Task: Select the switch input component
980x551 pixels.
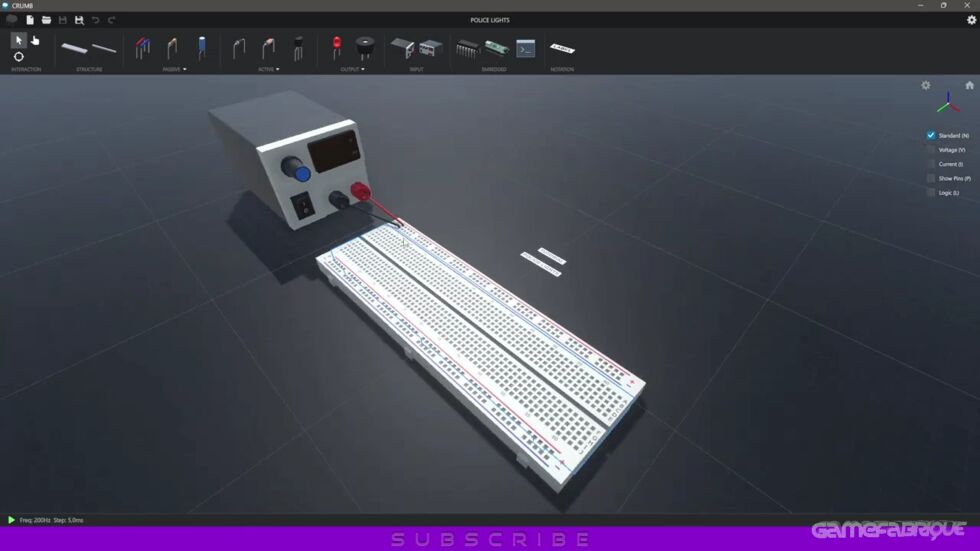Action: point(402,48)
